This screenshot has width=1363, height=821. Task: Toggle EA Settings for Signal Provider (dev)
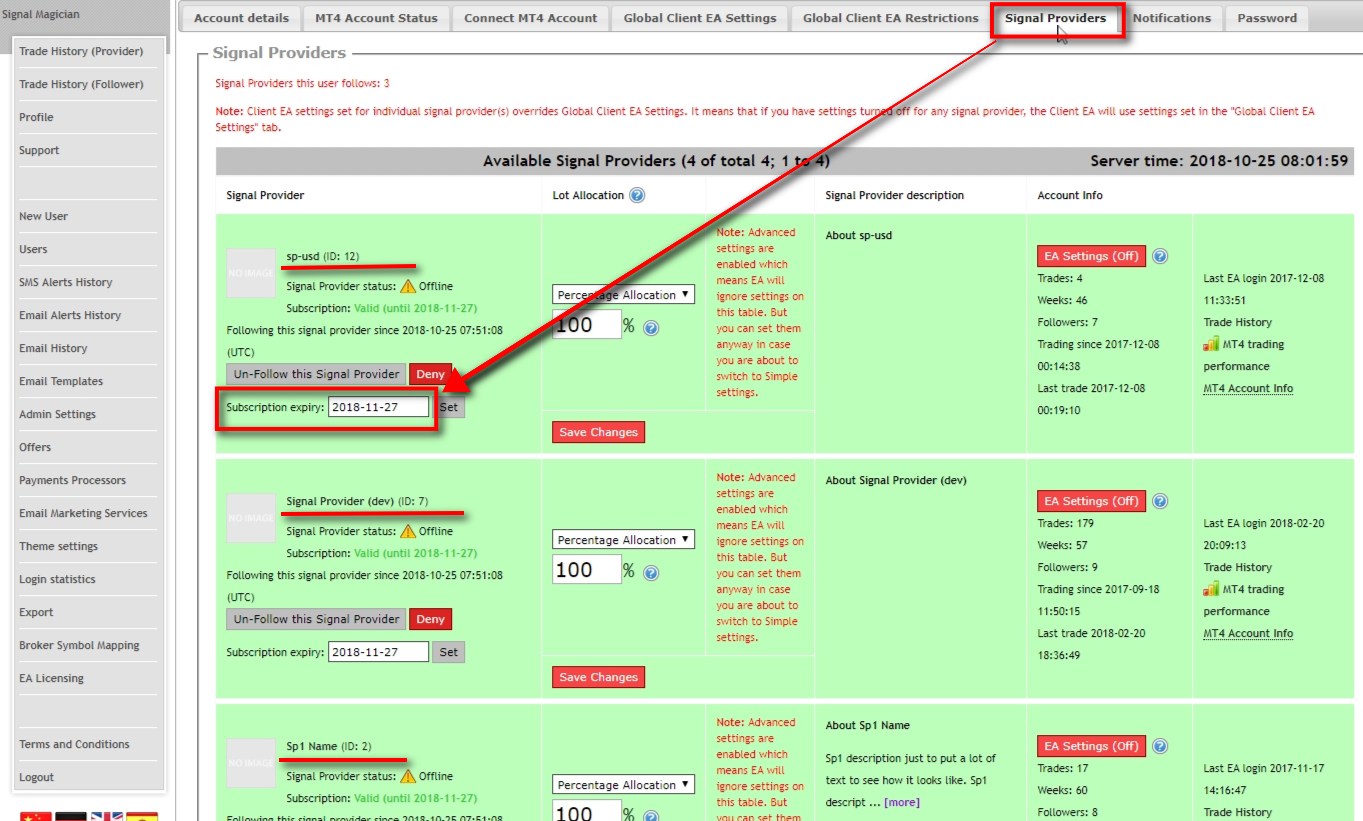1090,500
